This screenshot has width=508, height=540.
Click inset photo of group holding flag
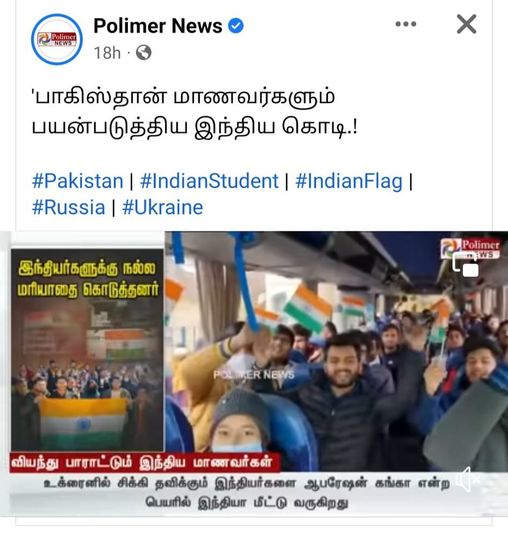(87, 350)
